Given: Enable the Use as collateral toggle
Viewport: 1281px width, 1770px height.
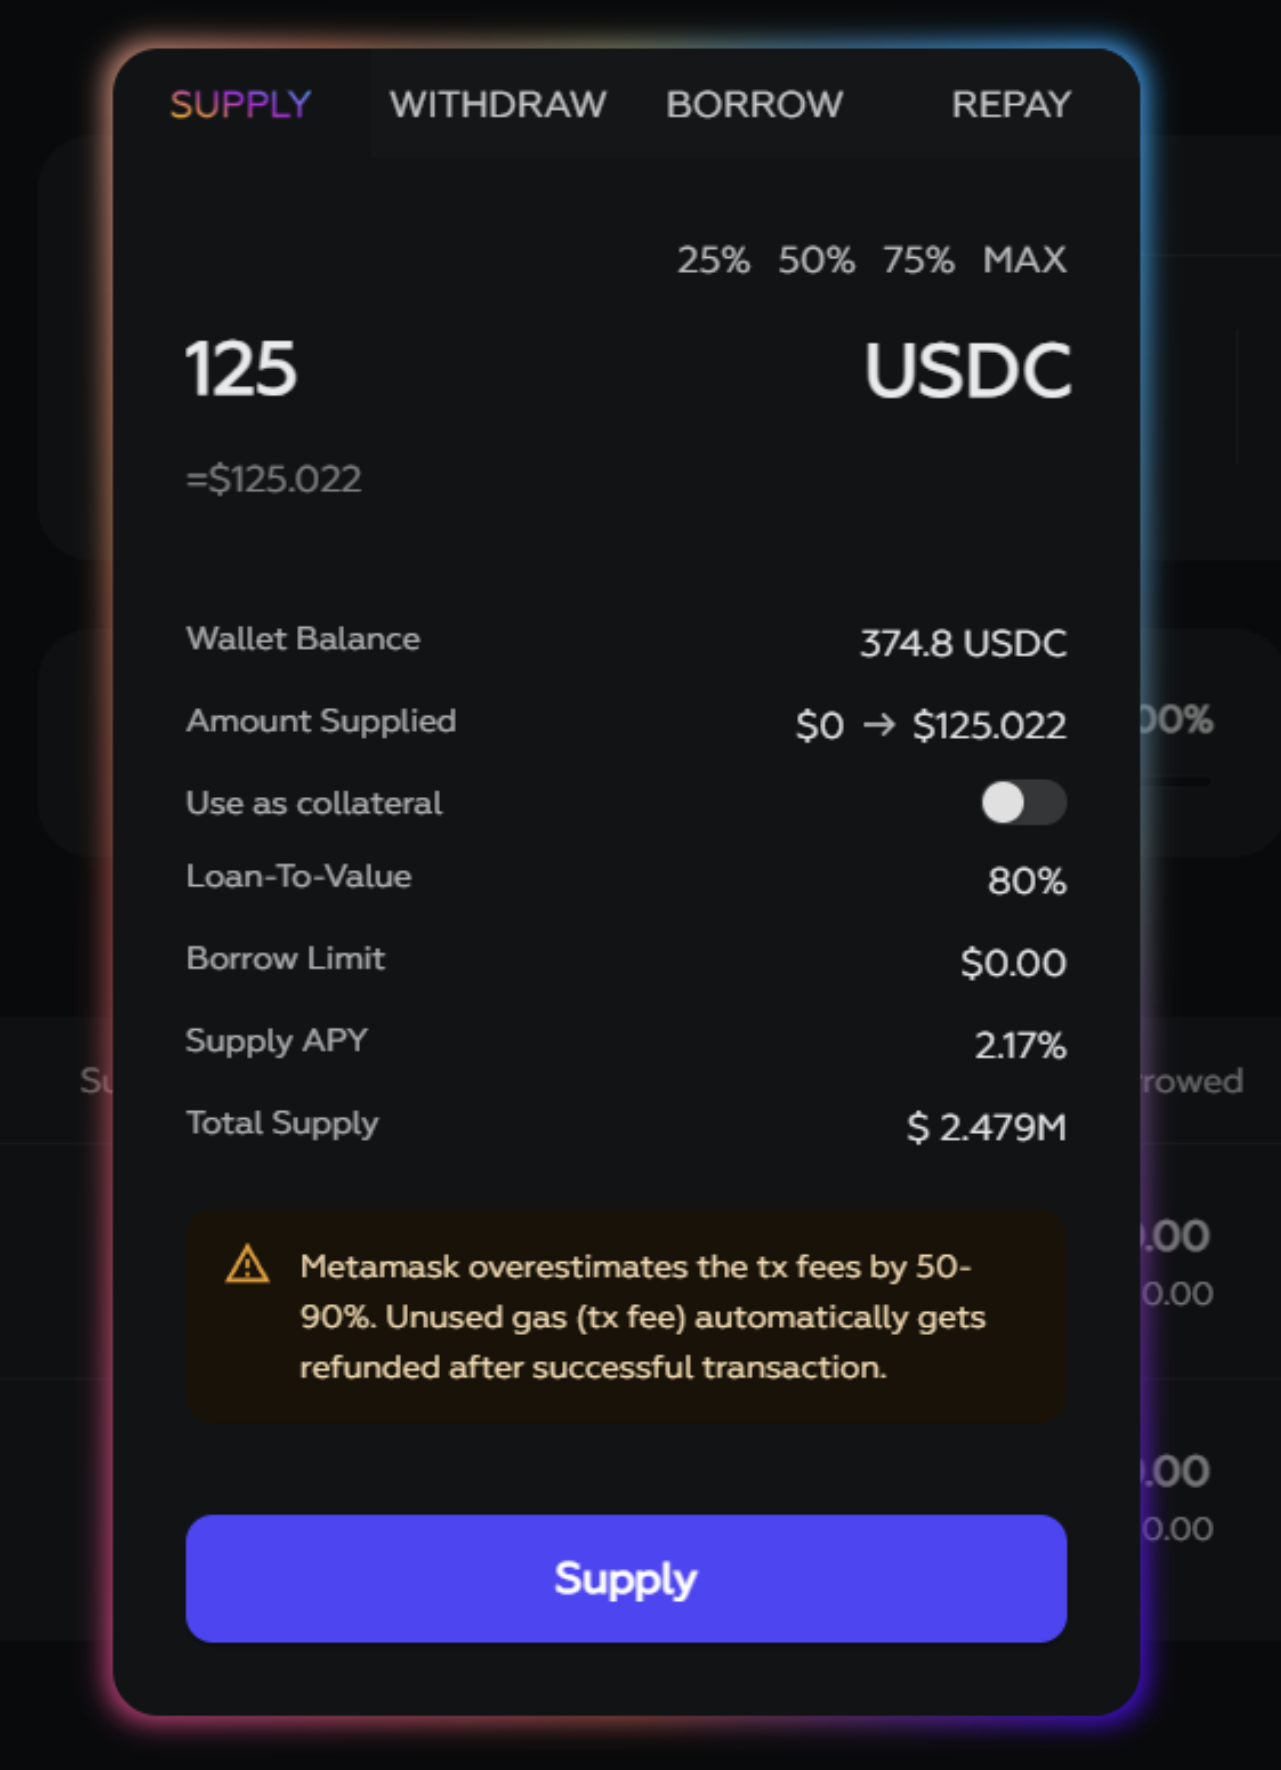Looking at the screenshot, I should pyautogui.click(x=1023, y=802).
